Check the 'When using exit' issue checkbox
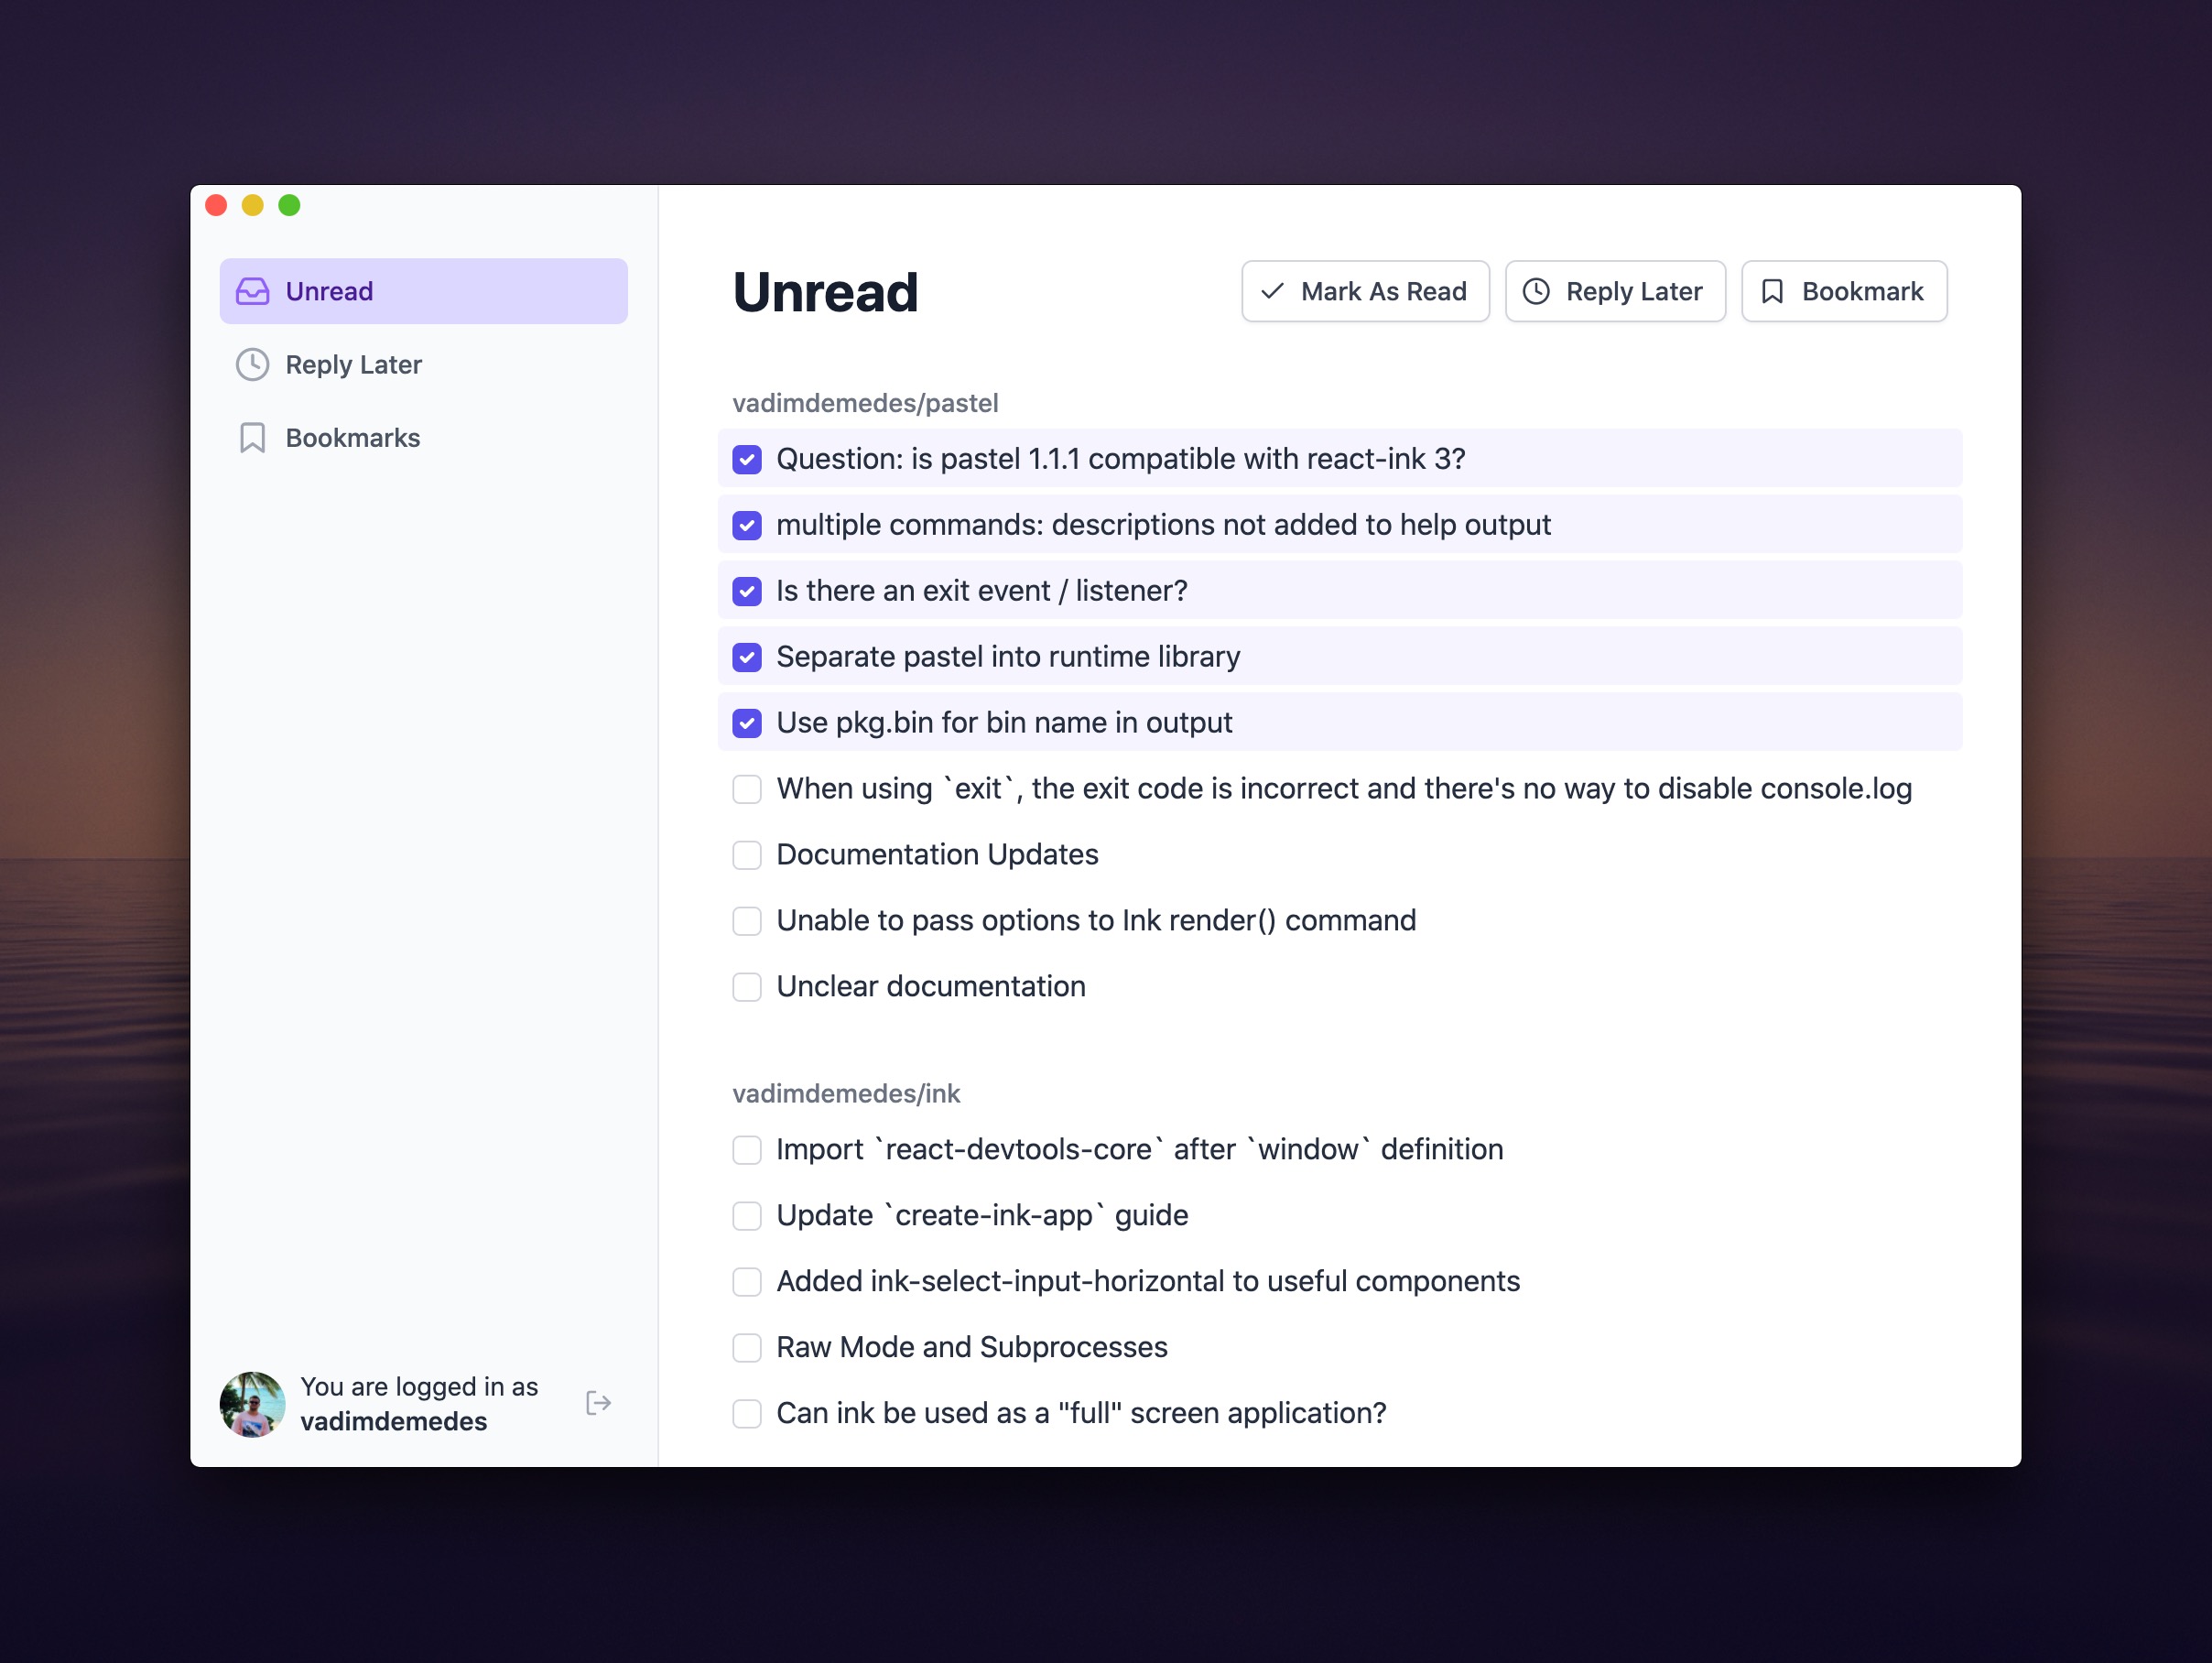 747,790
